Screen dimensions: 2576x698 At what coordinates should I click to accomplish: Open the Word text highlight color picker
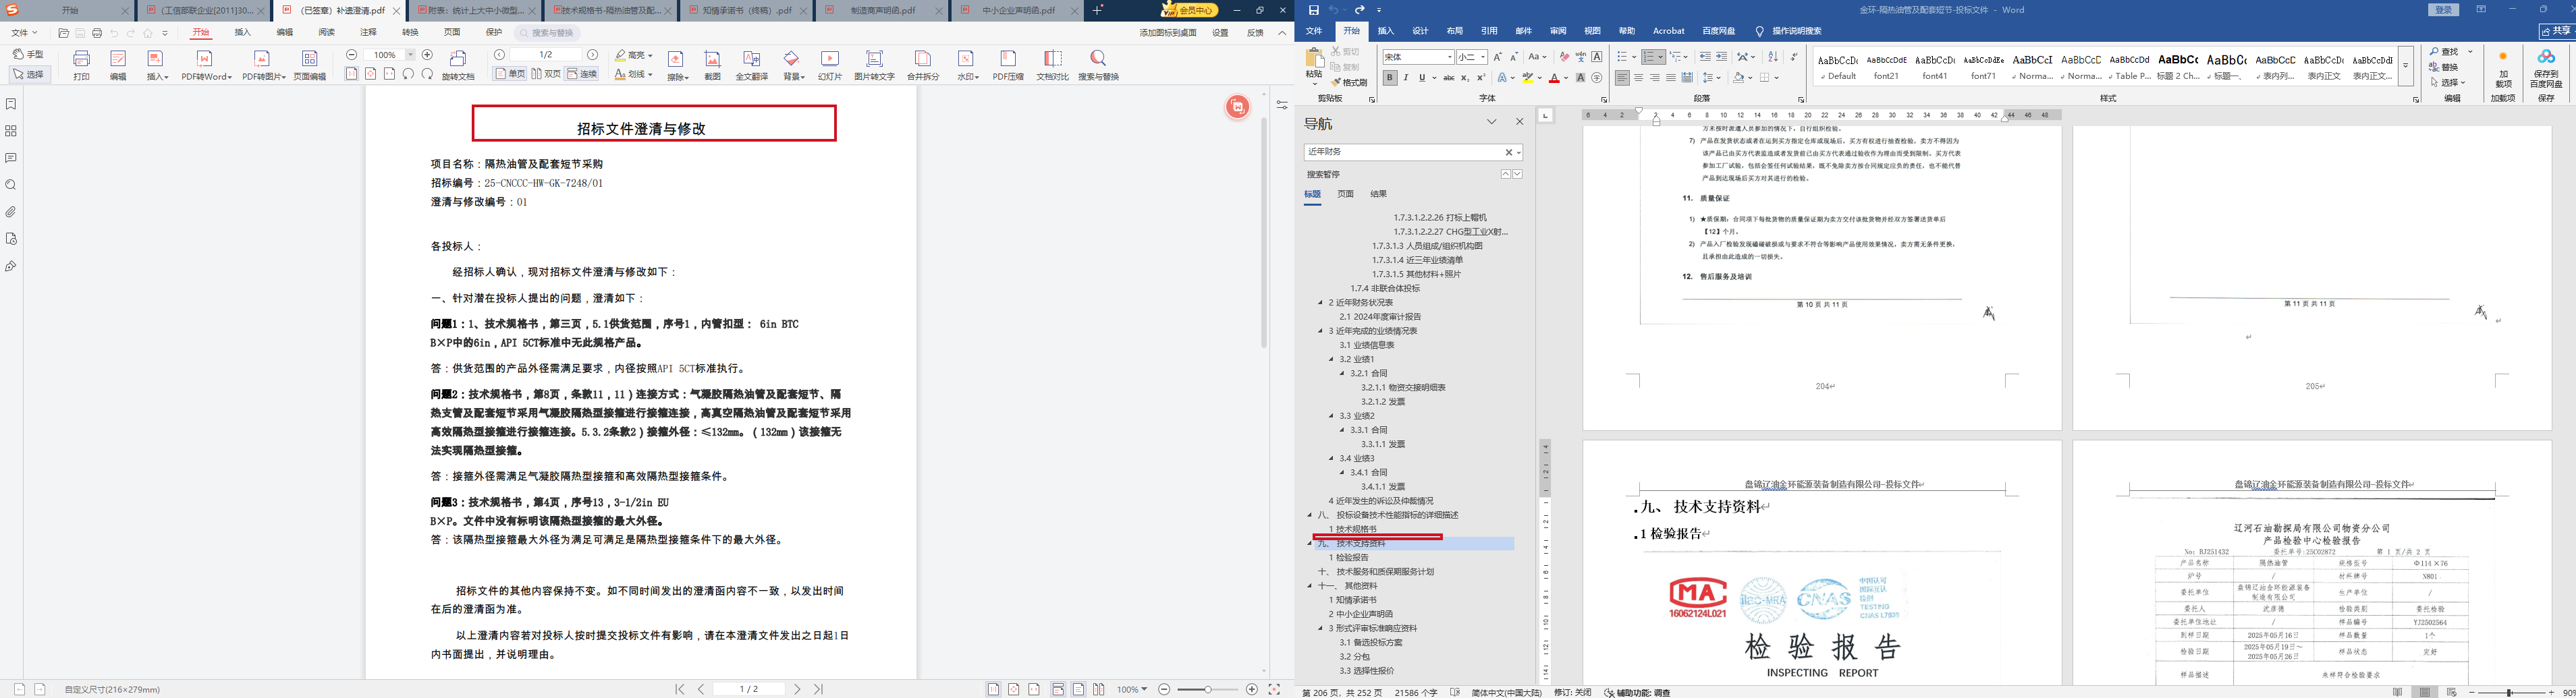tap(1528, 78)
